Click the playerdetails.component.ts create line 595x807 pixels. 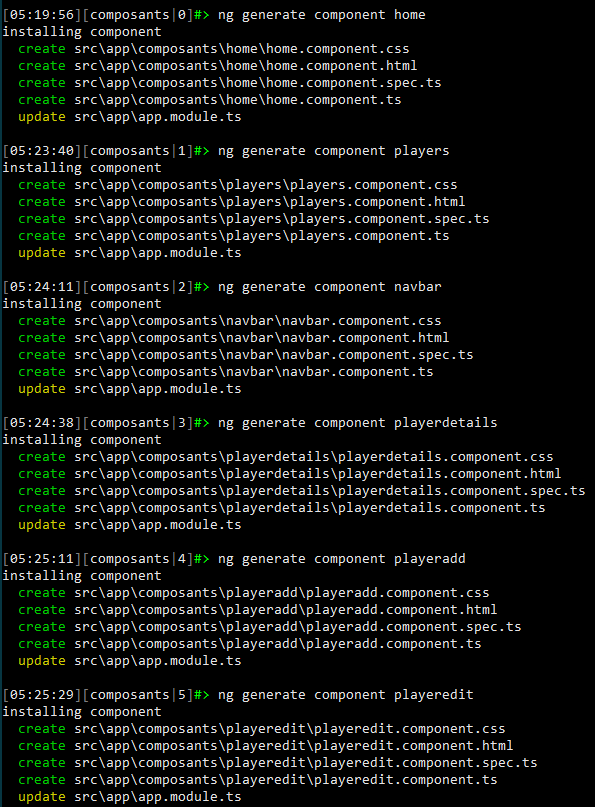pos(282,507)
